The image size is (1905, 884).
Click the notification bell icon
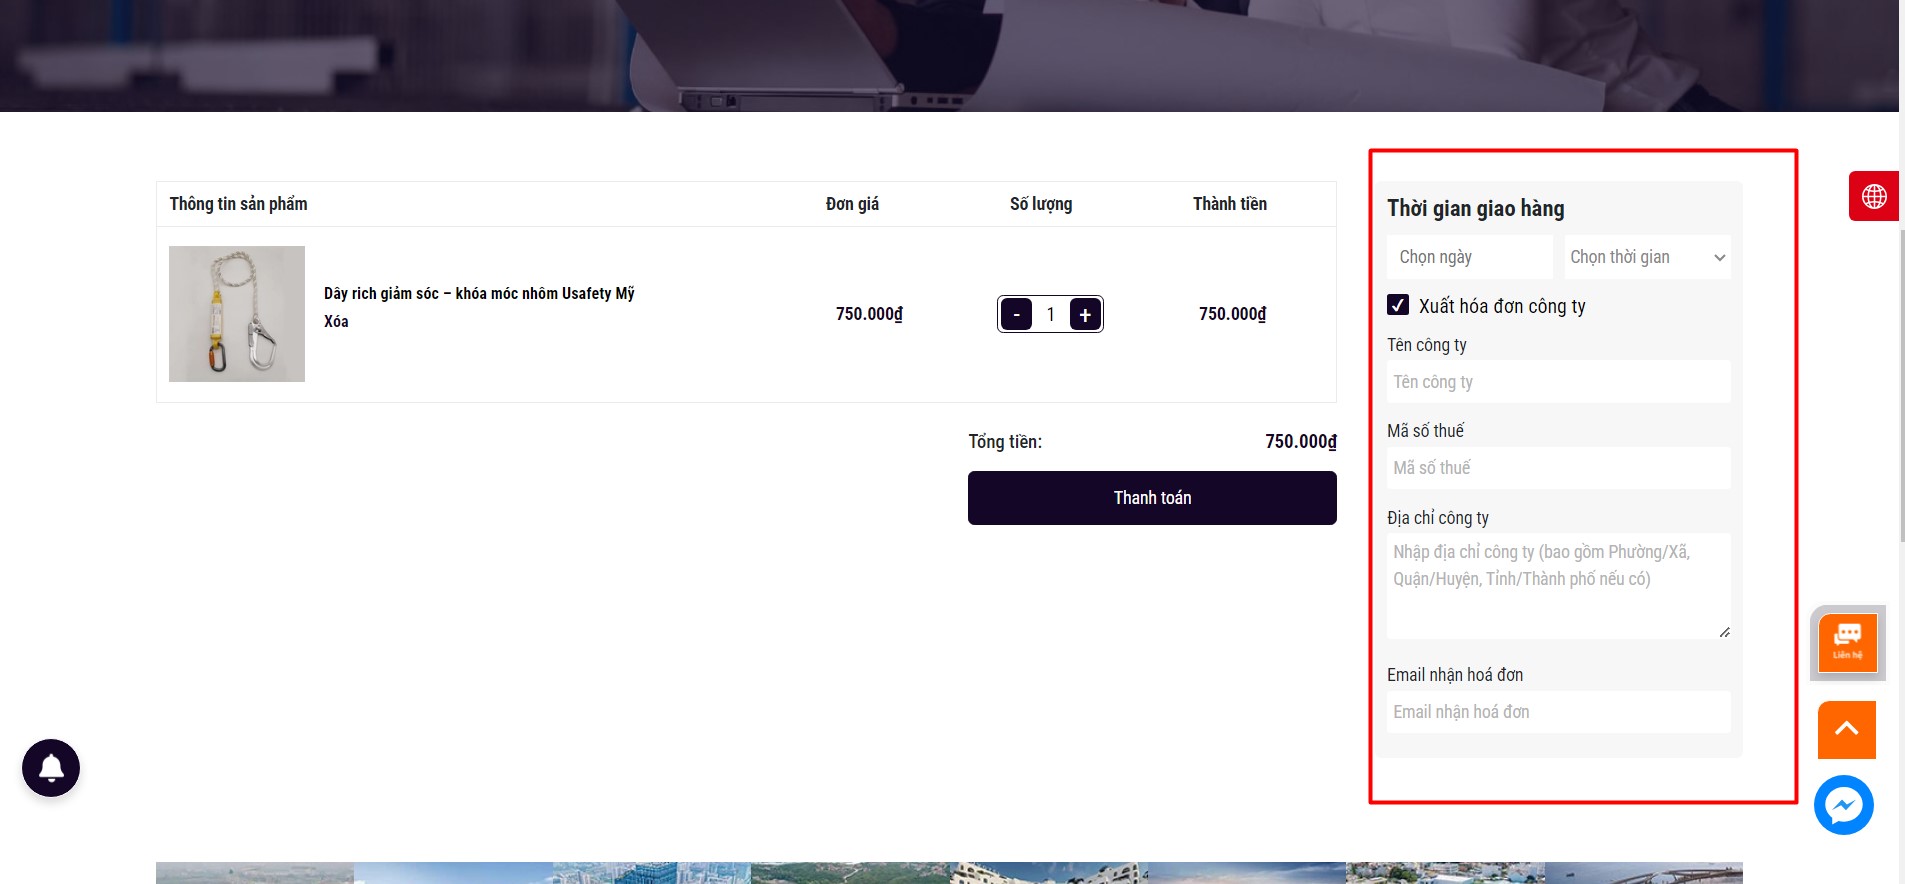tap(51, 768)
